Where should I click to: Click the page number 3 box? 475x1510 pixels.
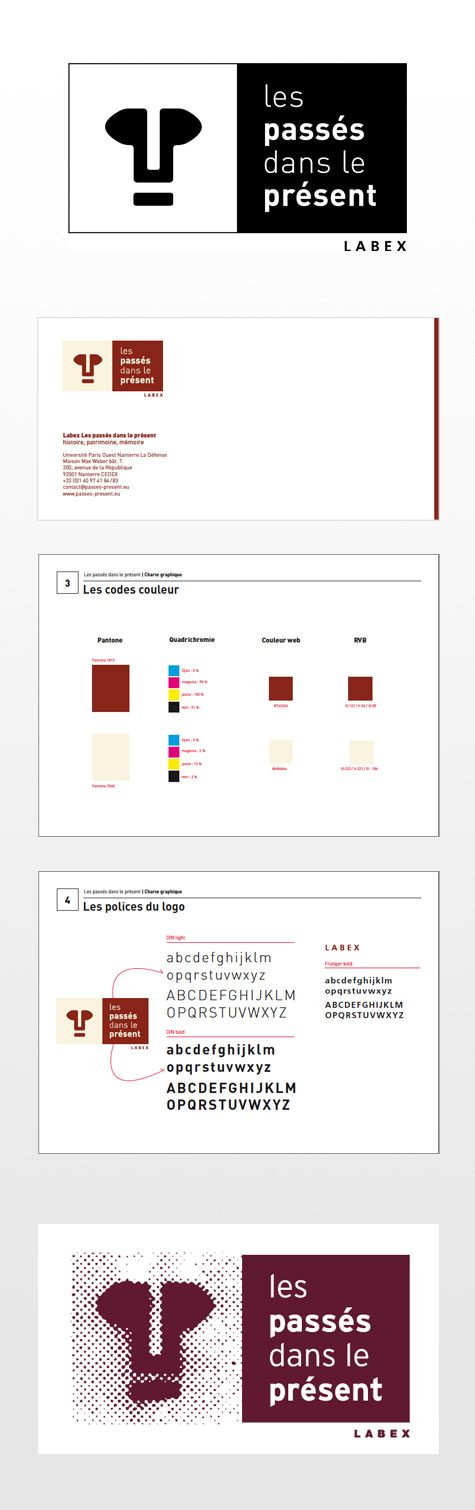(67, 583)
